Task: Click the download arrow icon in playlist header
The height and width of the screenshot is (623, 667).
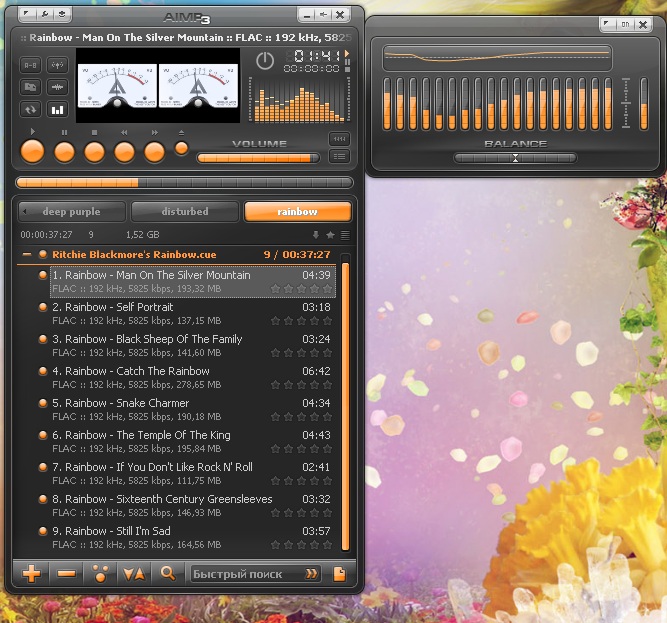Action: tap(316, 235)
